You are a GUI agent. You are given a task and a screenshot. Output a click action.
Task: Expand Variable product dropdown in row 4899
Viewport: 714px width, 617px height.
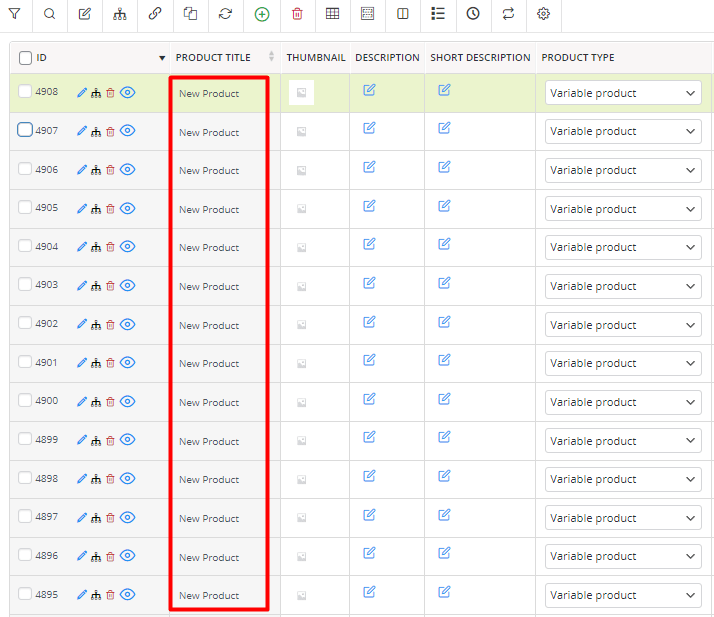pyautogui.click(x=623, y=441)
